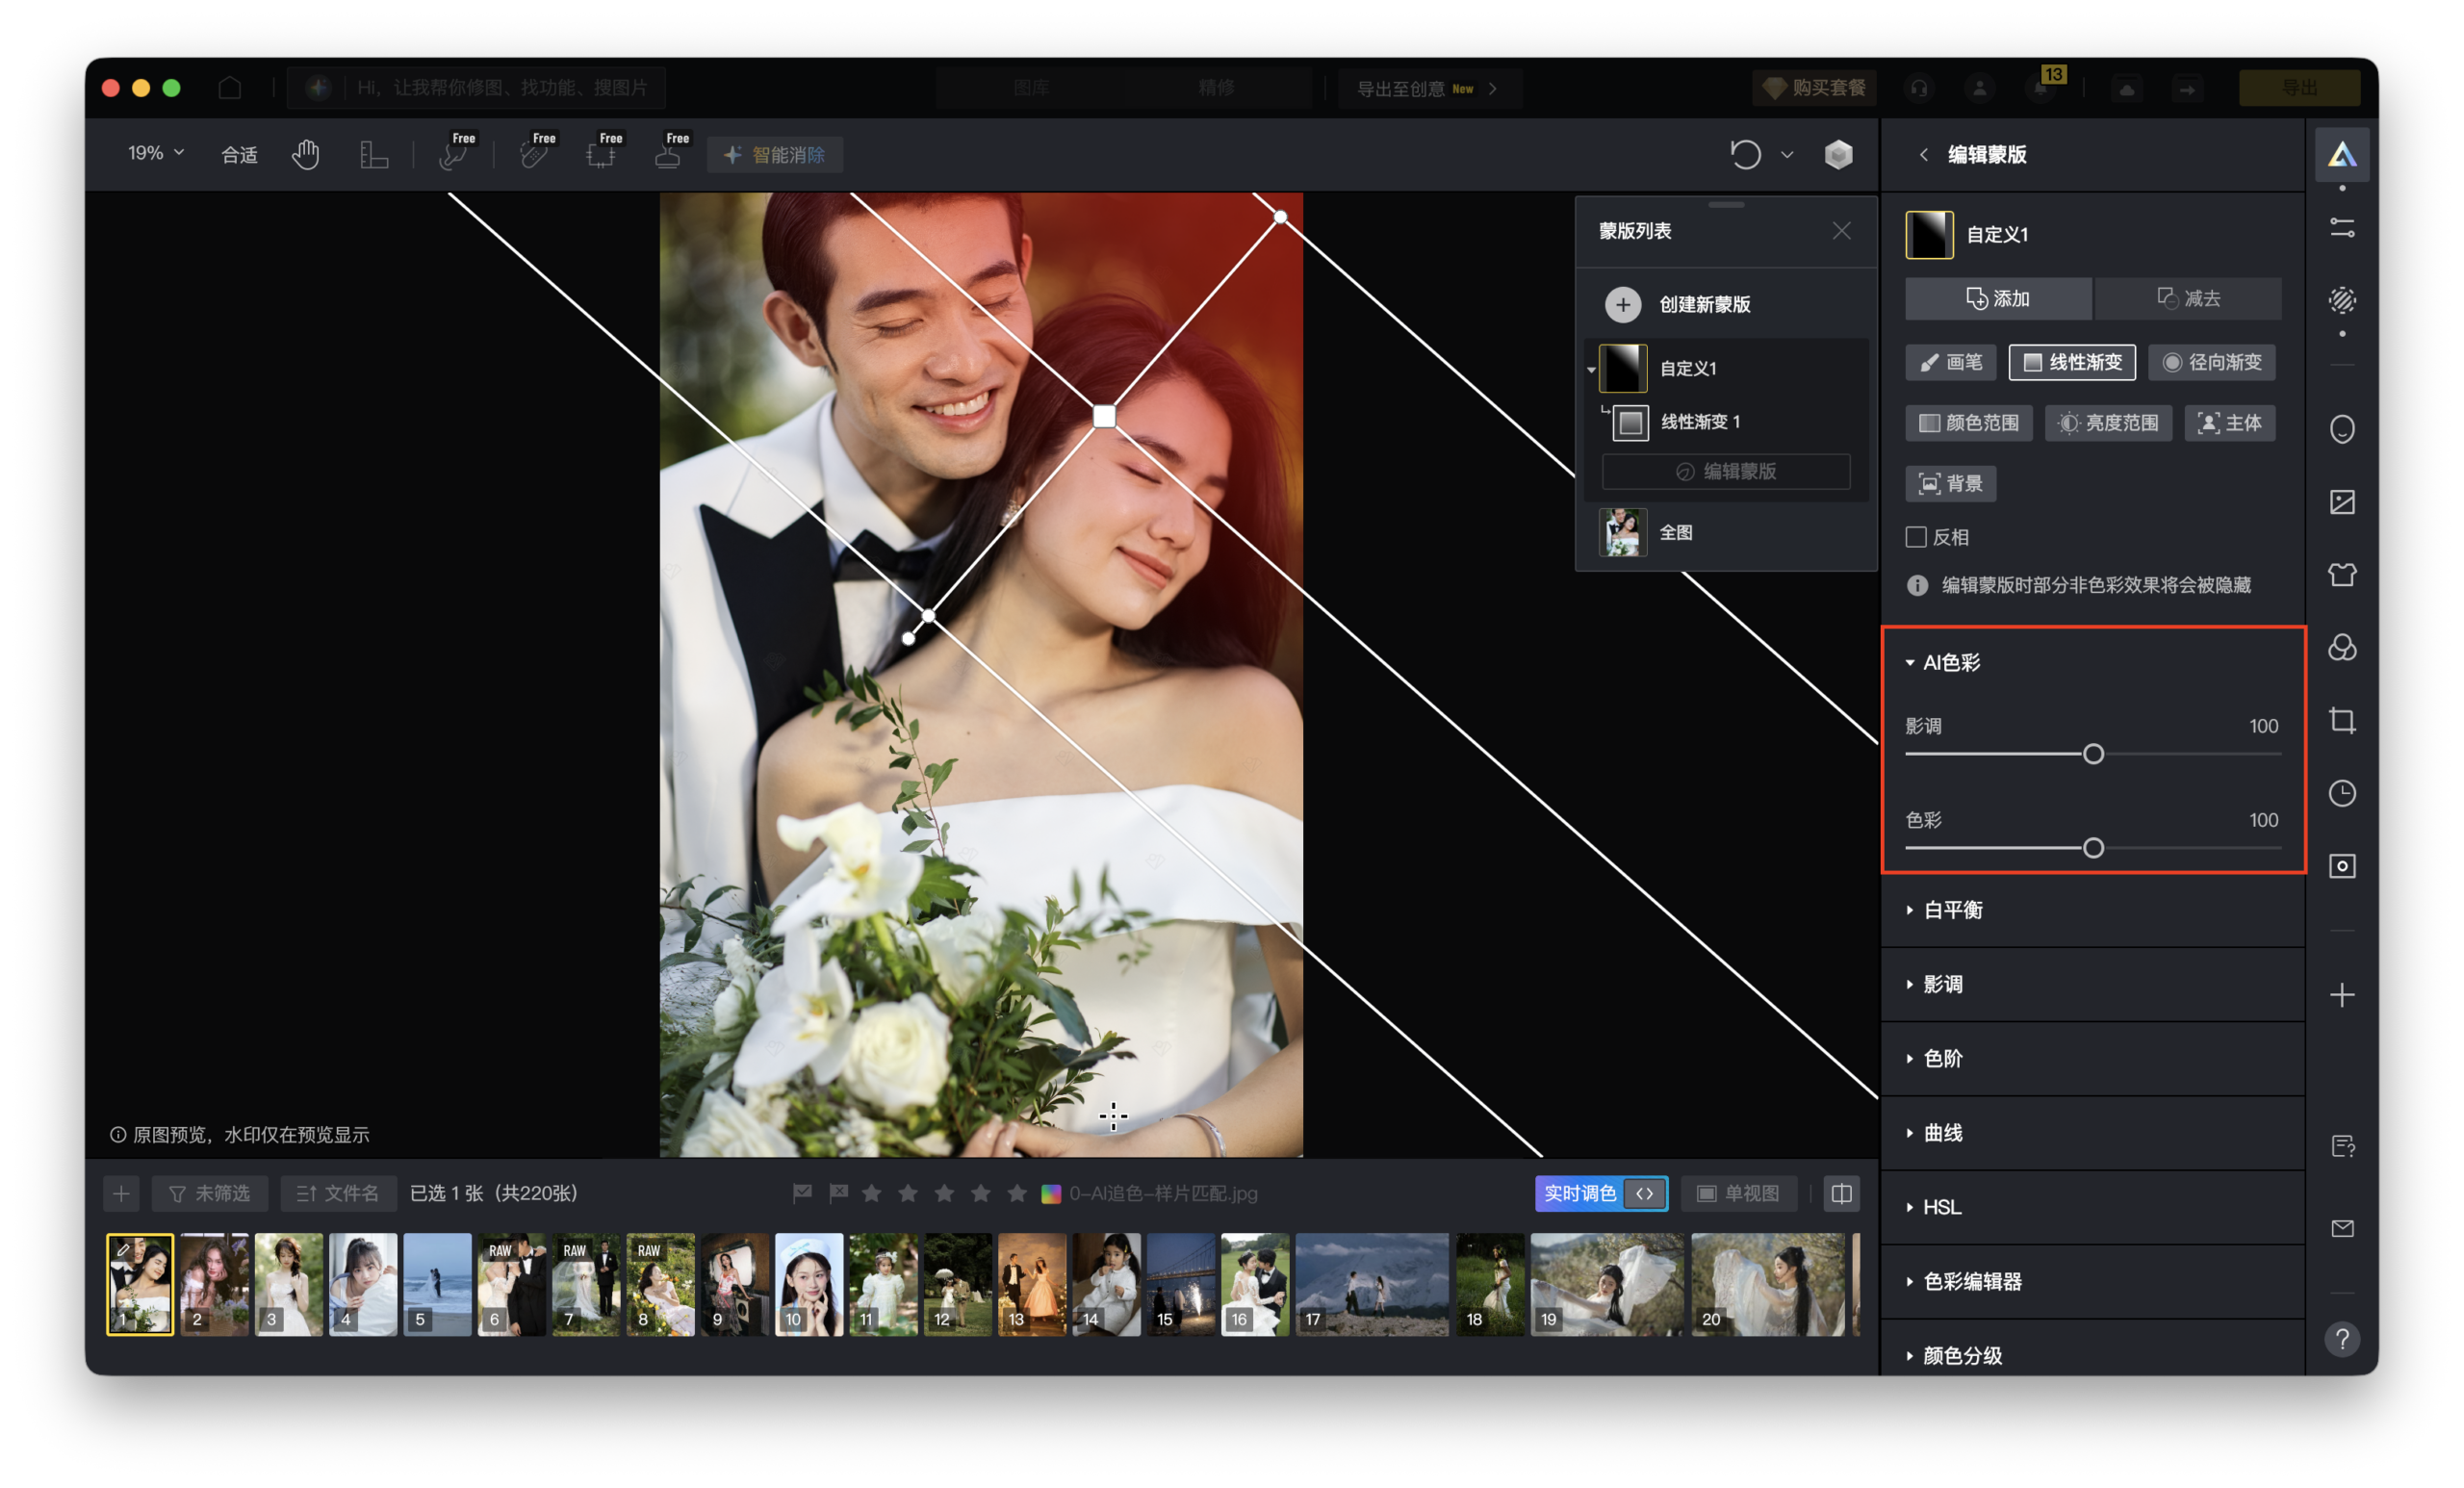Image resolution: width=2464 pixels, height=1488 pixels.
Task: Open the crop tool in right sidebar
Action: click(2341, 721)
